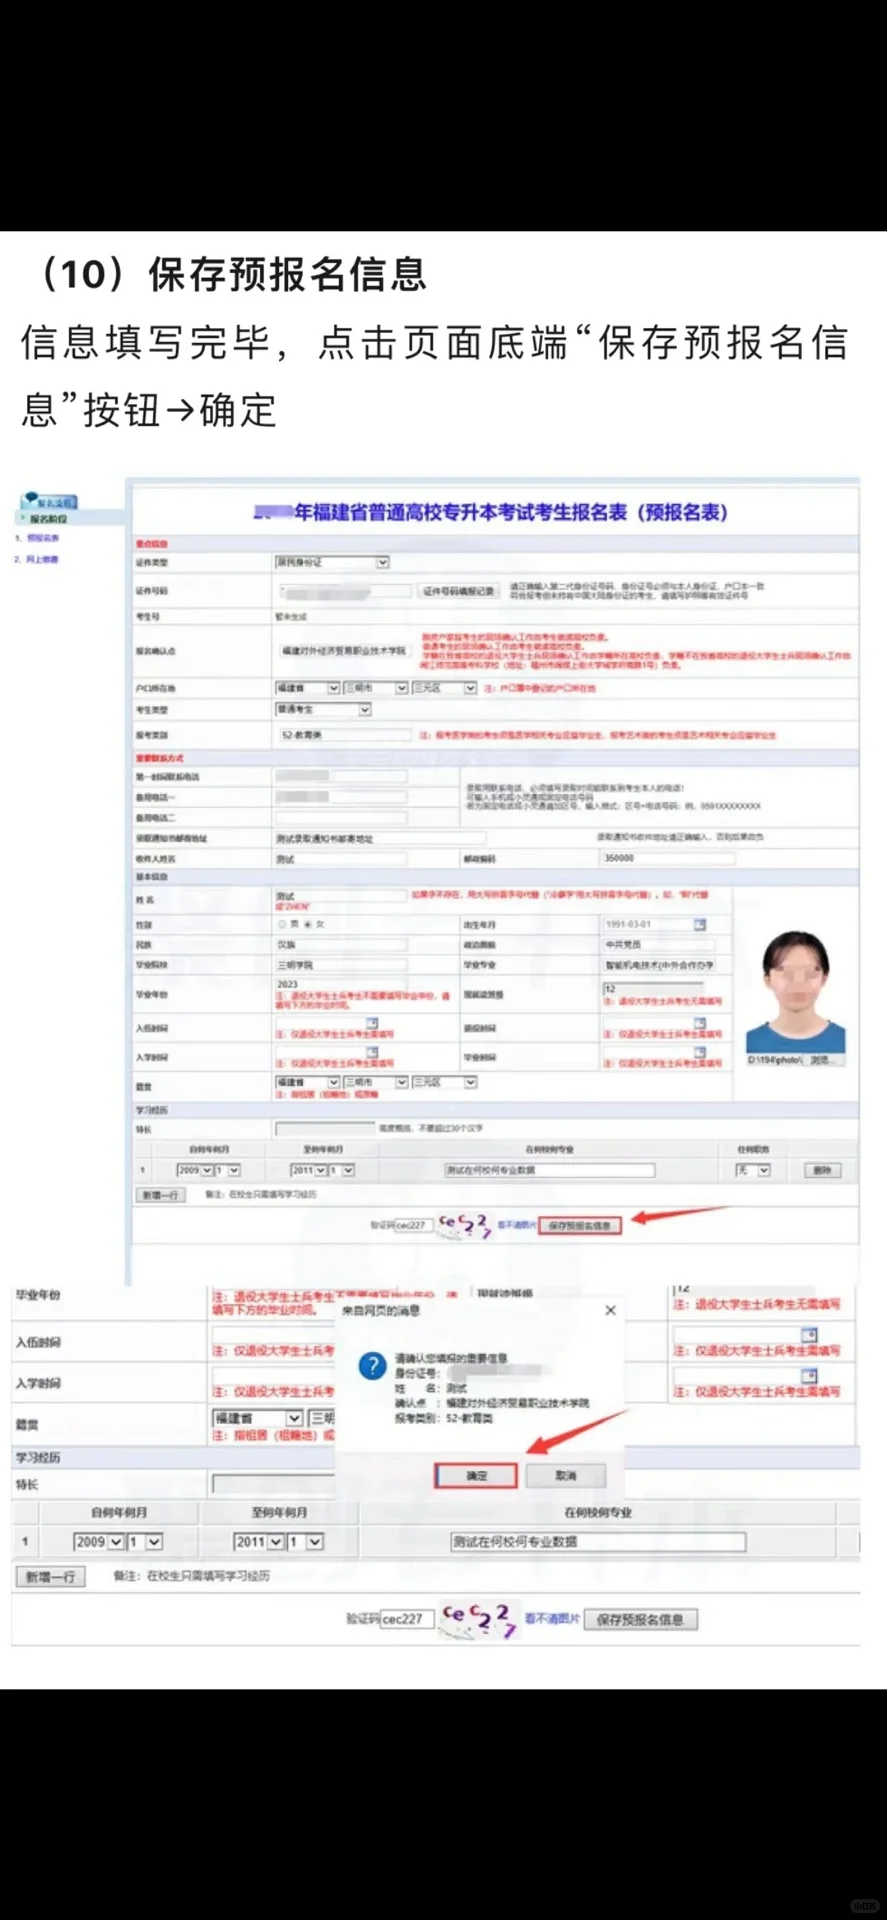
Task: Open end year 2011 dropdown in upper form
Action: pyautogui.click(x=309, y=1170)
